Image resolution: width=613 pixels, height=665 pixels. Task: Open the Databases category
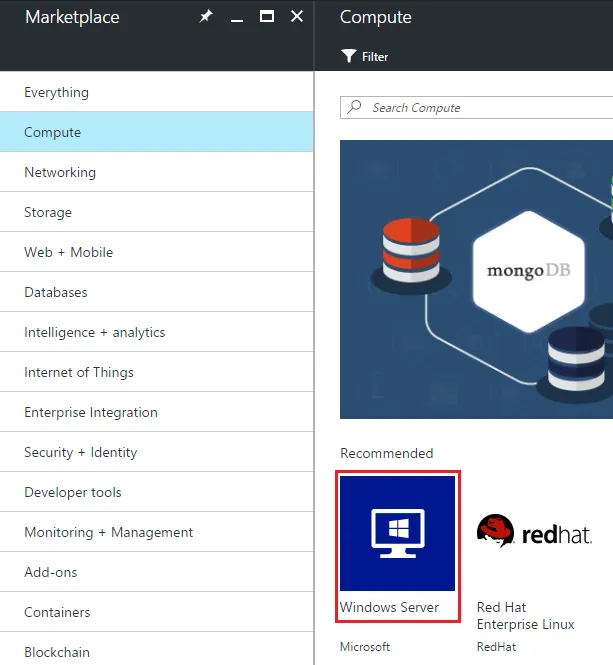[157, 292]
